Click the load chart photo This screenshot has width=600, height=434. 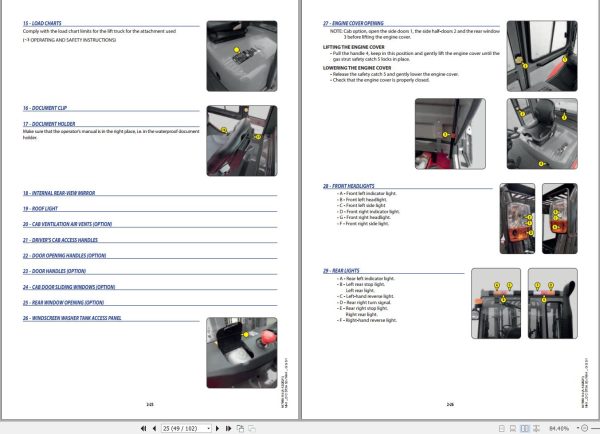coord(242,56)
